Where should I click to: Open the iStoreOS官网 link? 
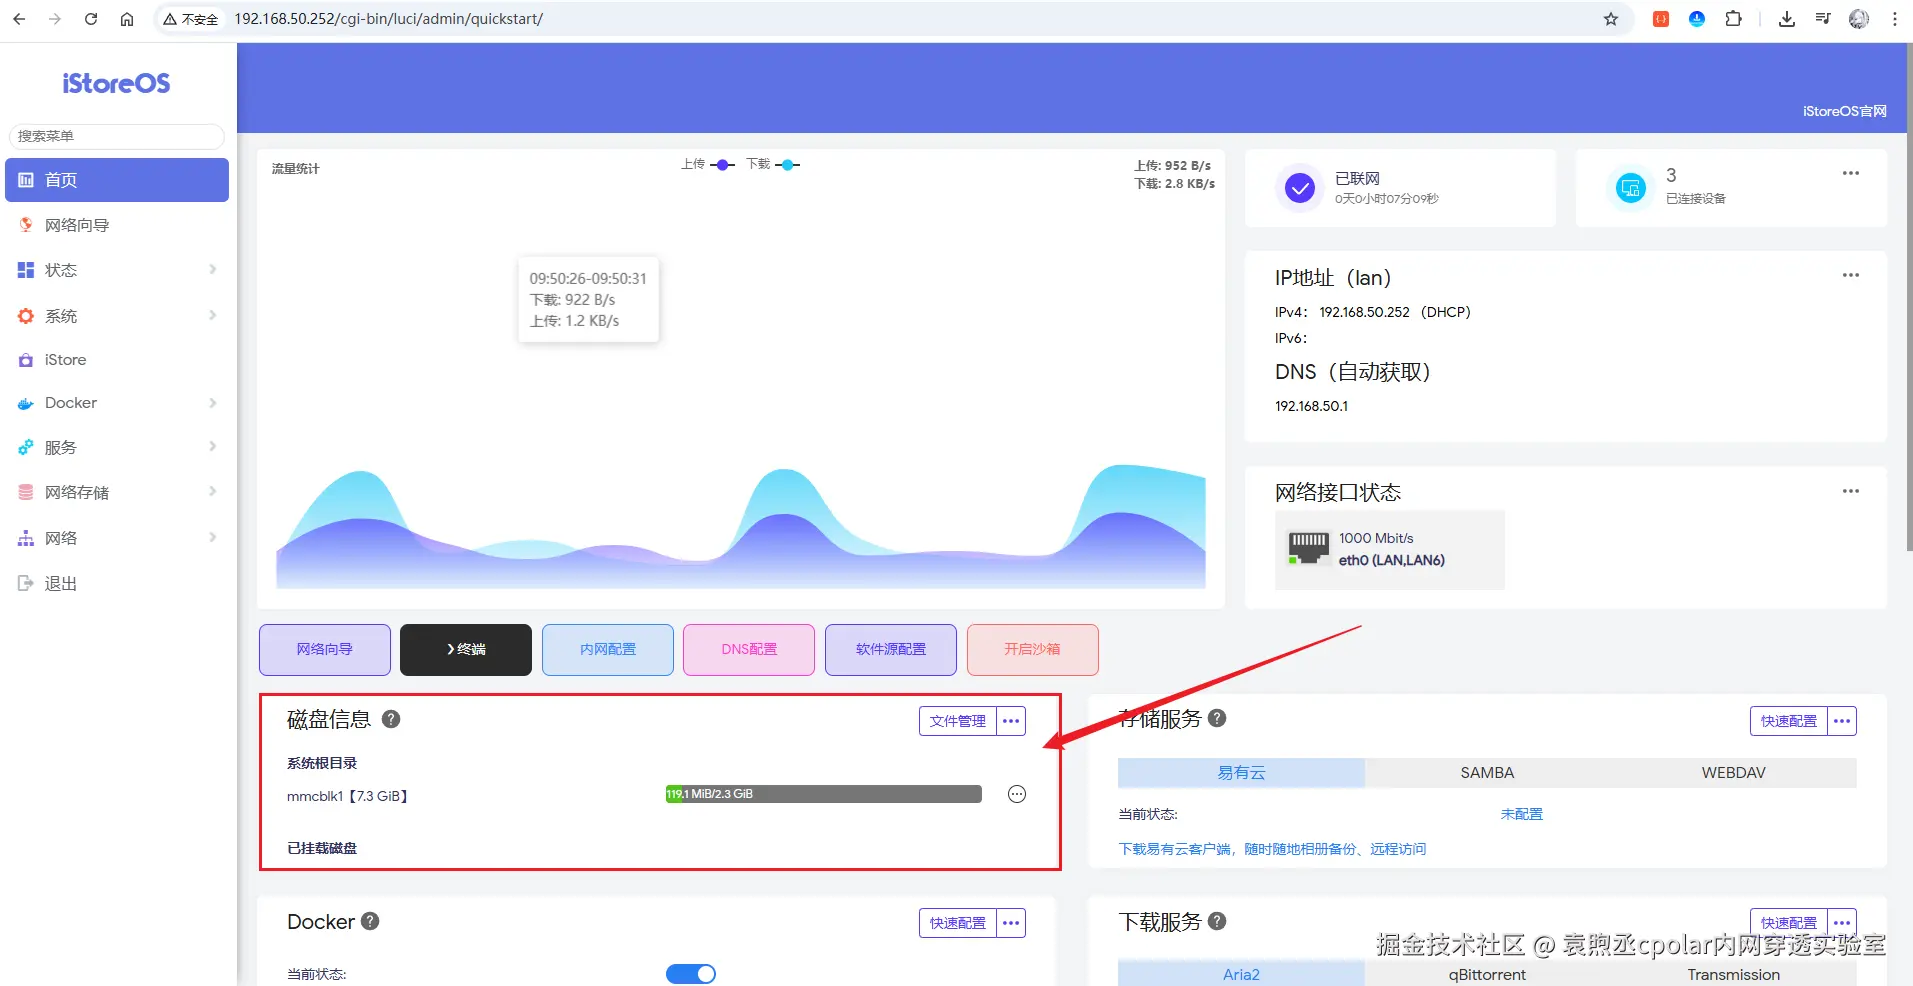[x=1844, y=111]
